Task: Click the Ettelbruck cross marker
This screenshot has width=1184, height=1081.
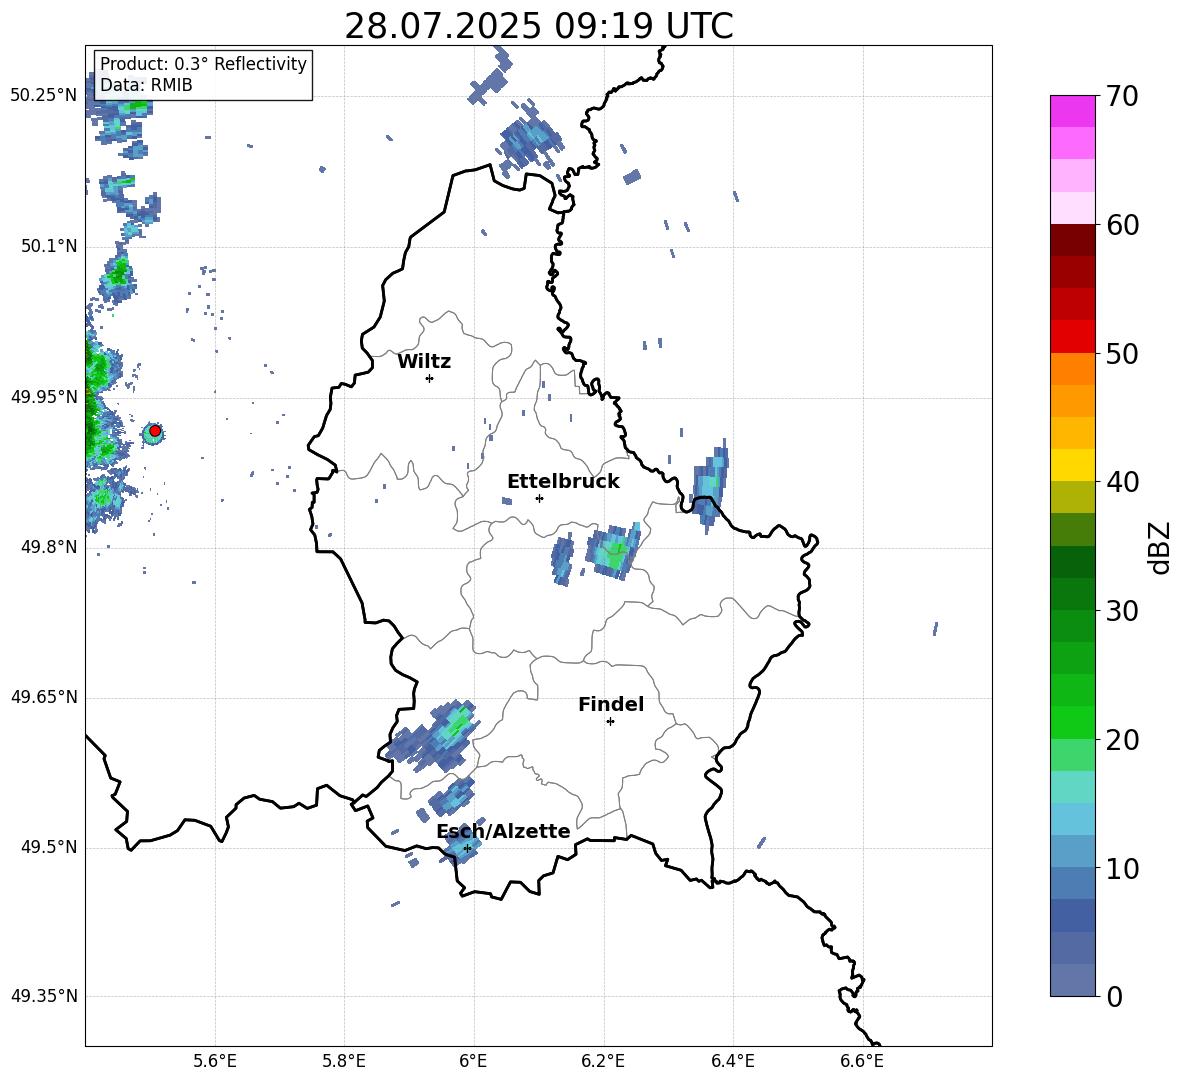Action: click(539, 498)
